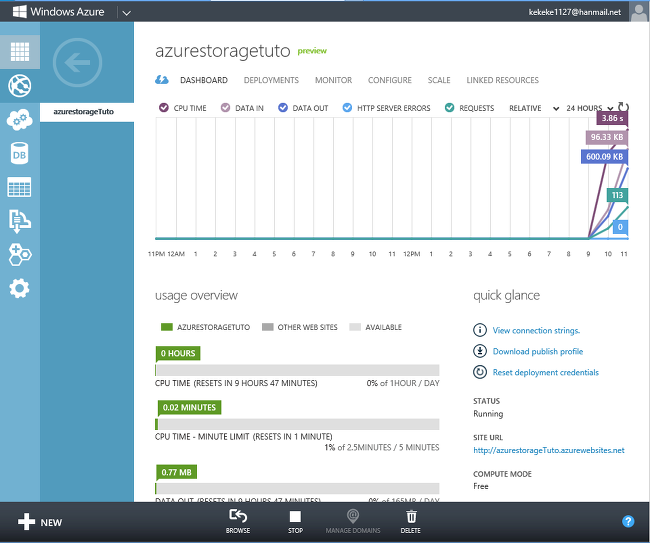Click the 96.33 KB chart value label
The height and width of the screenshot is (543, 650).
(x=606, y=137)
